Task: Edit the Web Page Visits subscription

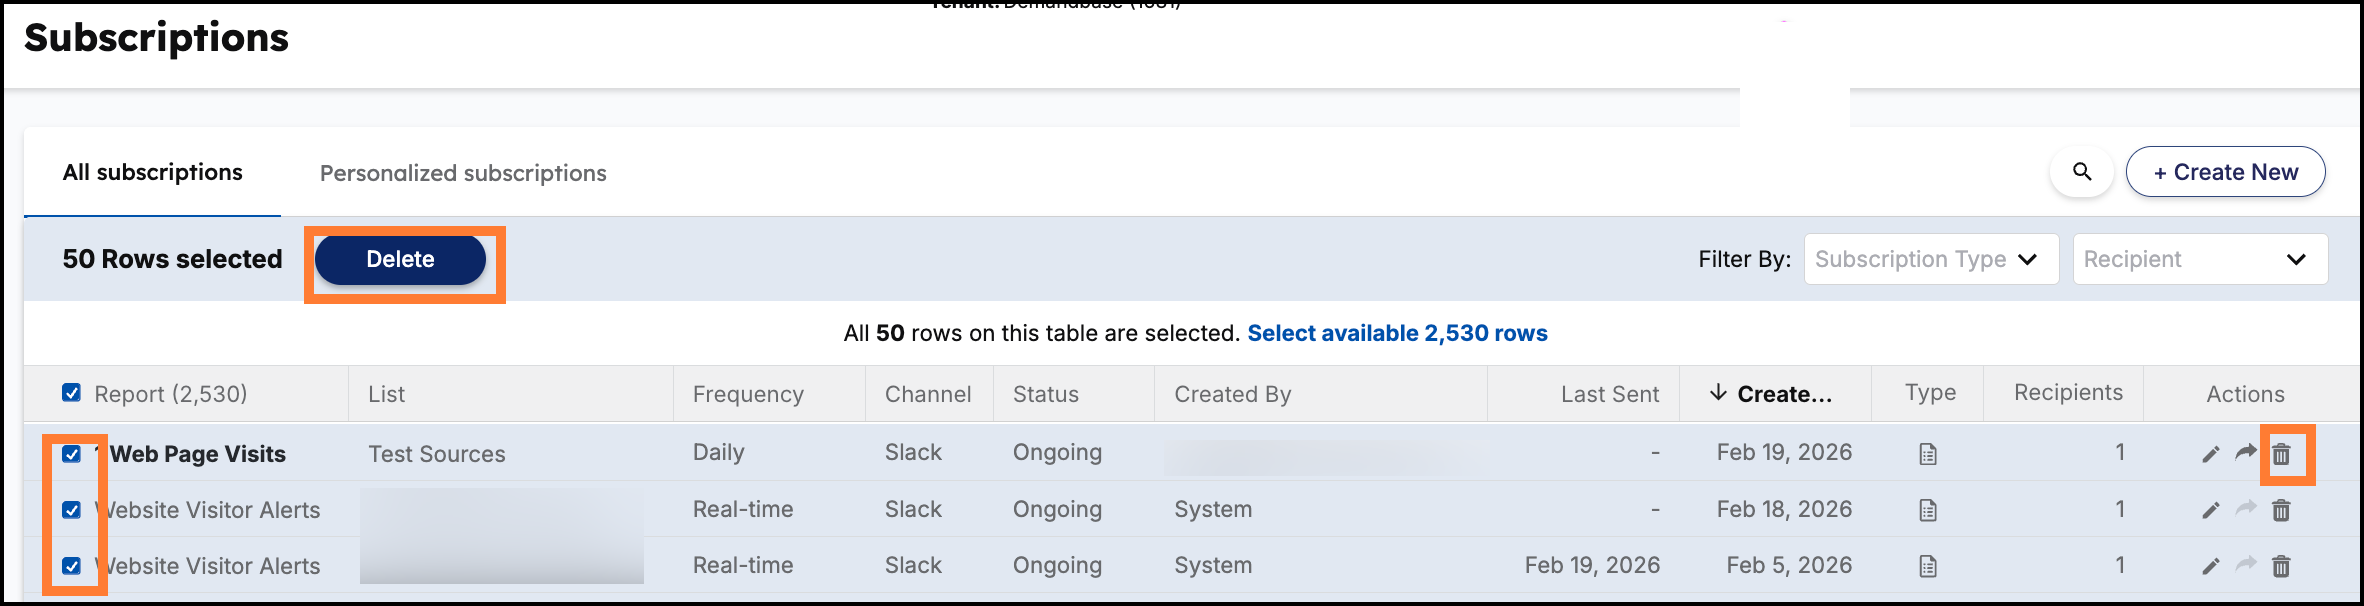Action: (2210, 454)
